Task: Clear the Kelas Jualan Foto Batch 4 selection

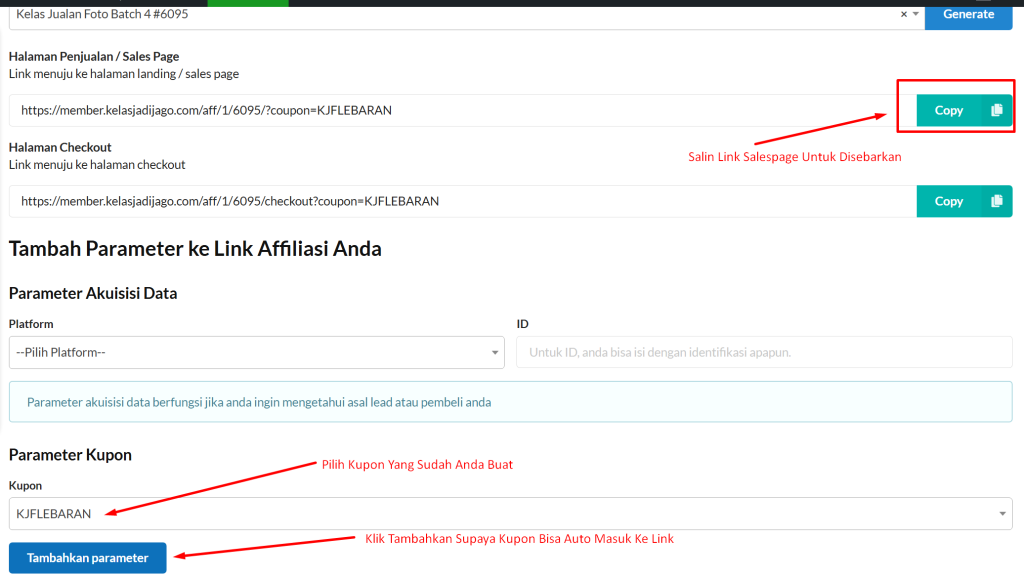Action: pyautogui.click(x=904, y=14)
